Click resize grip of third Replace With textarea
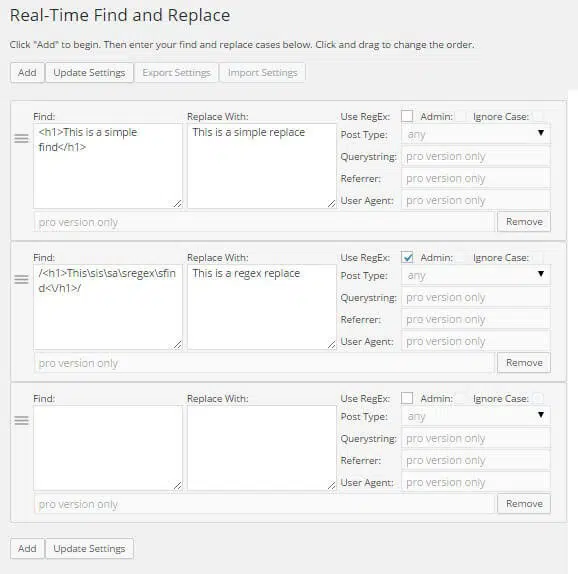This screenshot has height=574, width=578. click(332, 486)
